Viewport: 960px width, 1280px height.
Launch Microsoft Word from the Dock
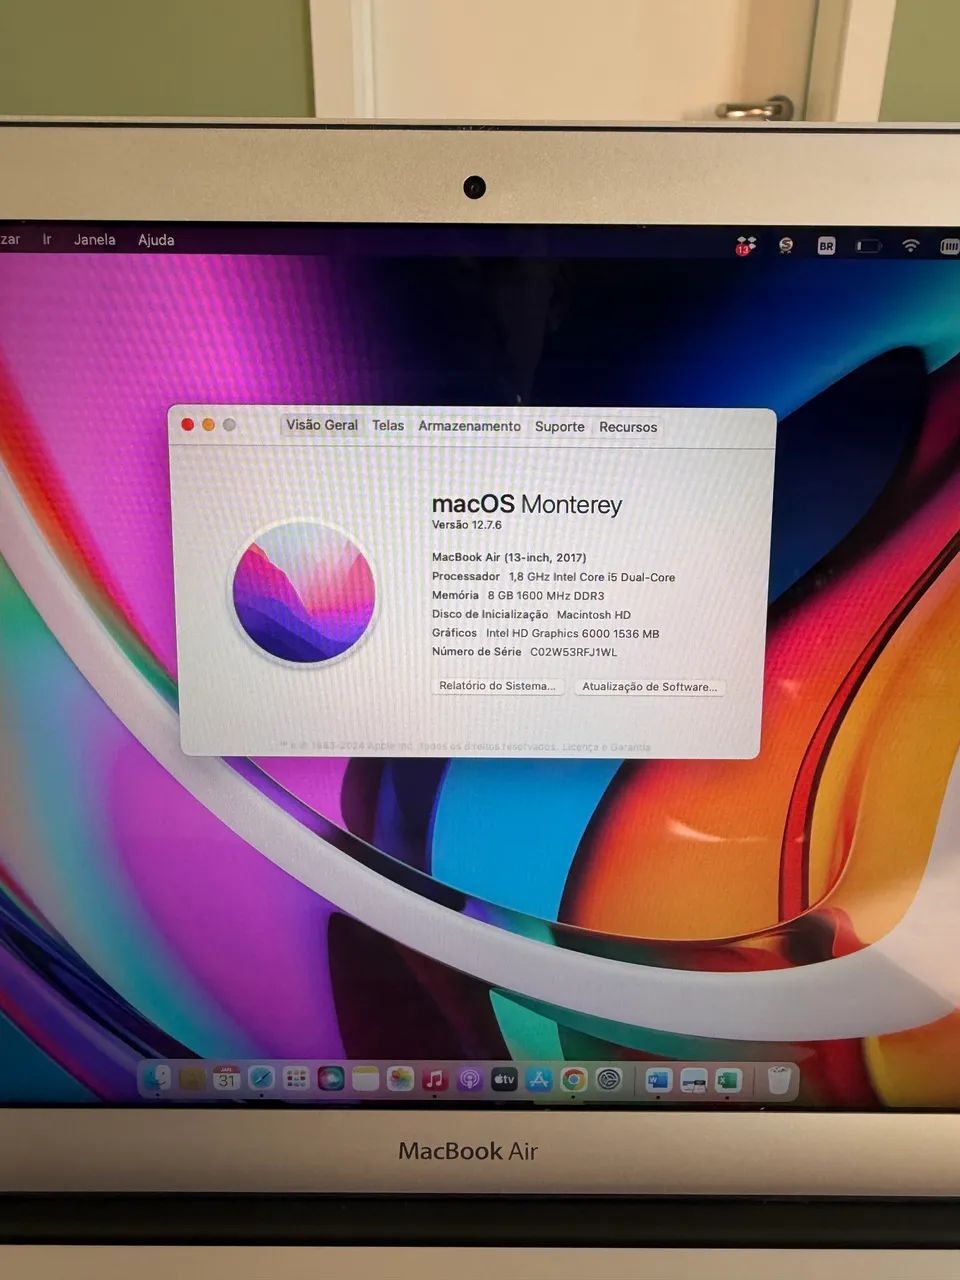(657, 1080)
